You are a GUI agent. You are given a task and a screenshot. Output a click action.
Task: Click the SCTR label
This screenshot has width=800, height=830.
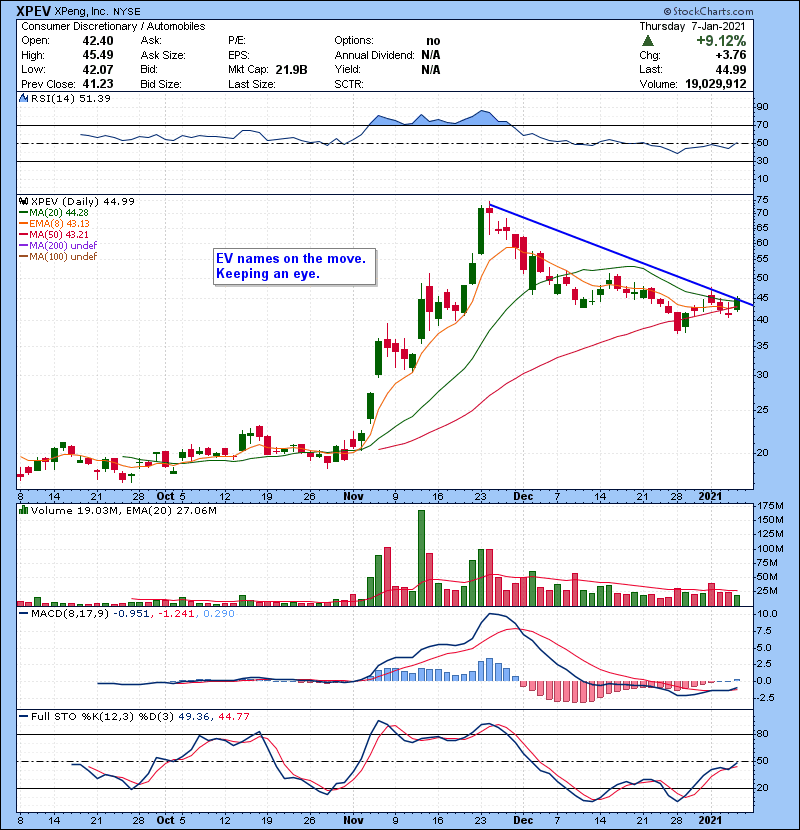349,84
